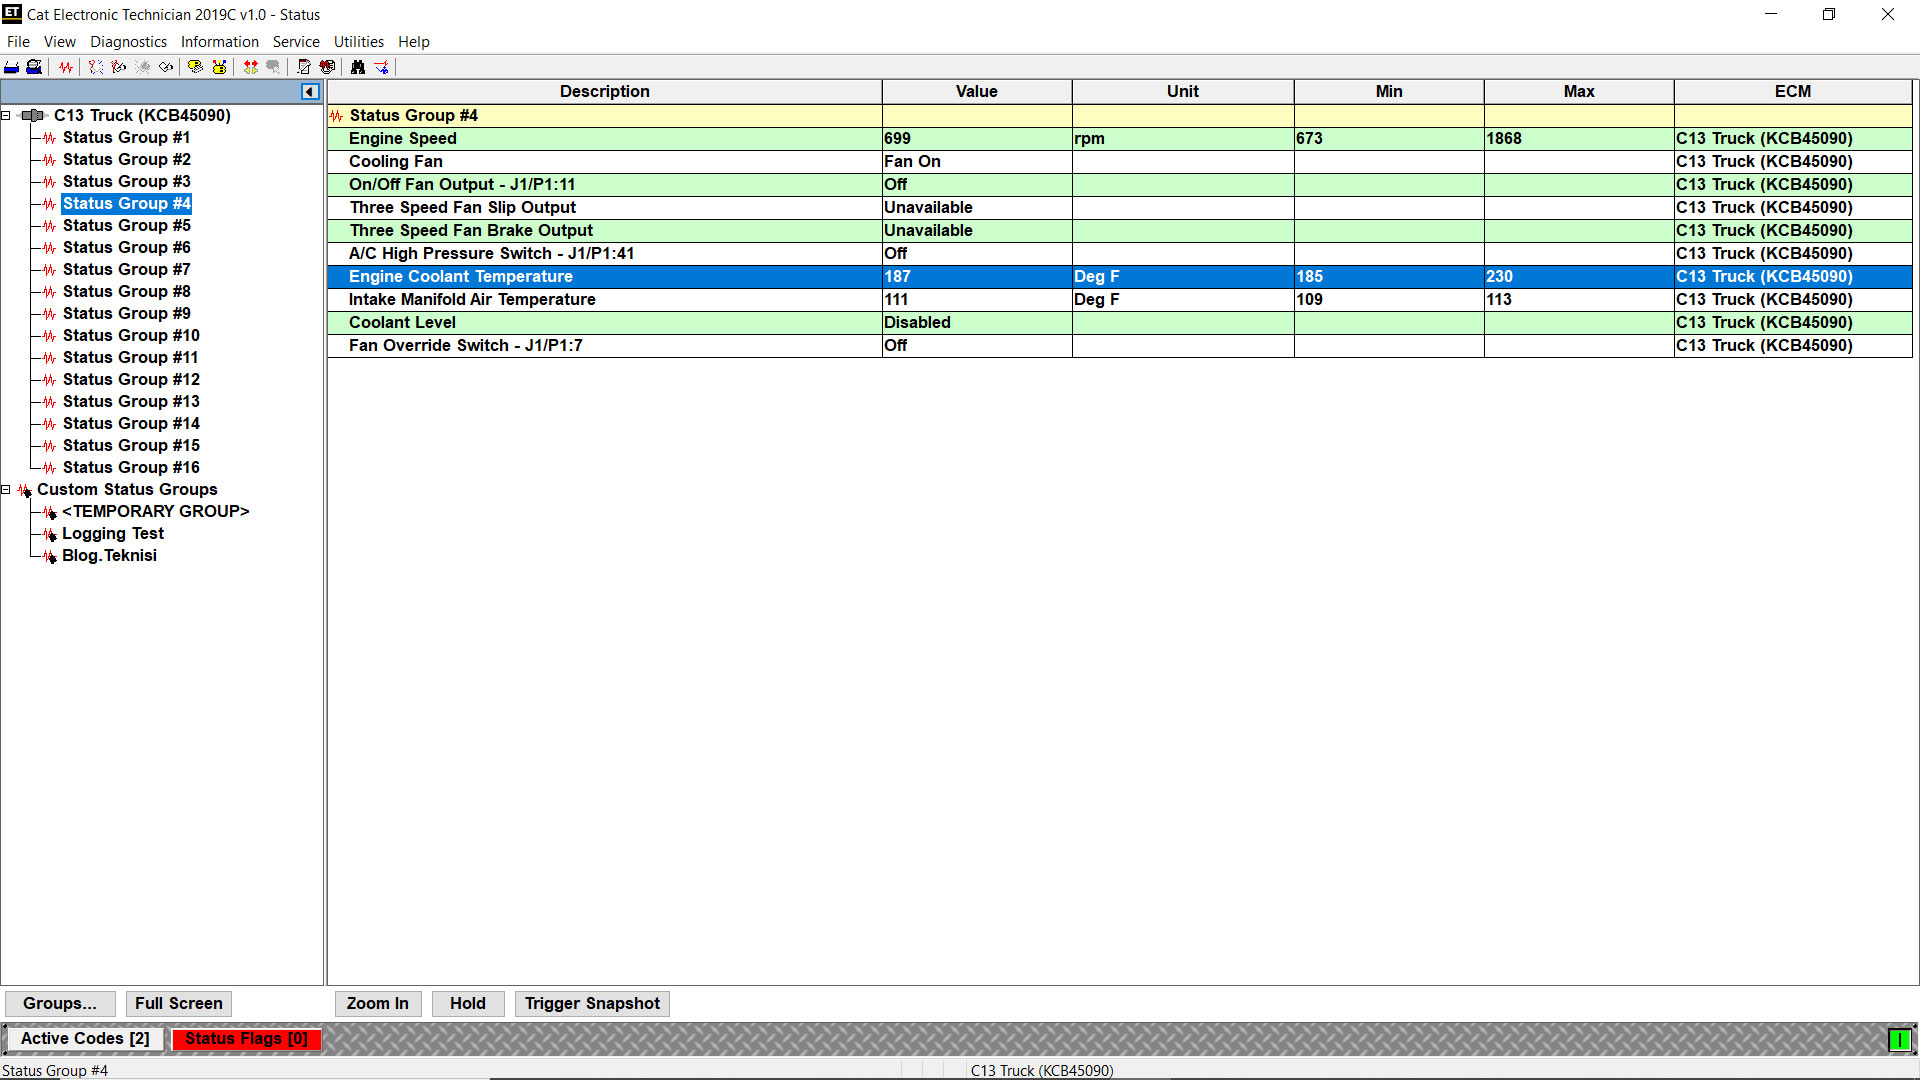Viewport: 1920px width, 1080px height.
Task: Open Active Diagnostic Codes stethoscope icon
Action: pos(96,67)
